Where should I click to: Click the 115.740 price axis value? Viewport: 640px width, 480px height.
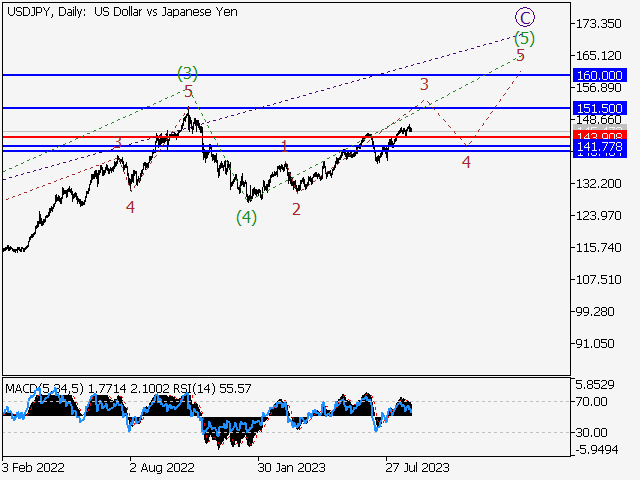pyautogui.click(x=598, y=248)
